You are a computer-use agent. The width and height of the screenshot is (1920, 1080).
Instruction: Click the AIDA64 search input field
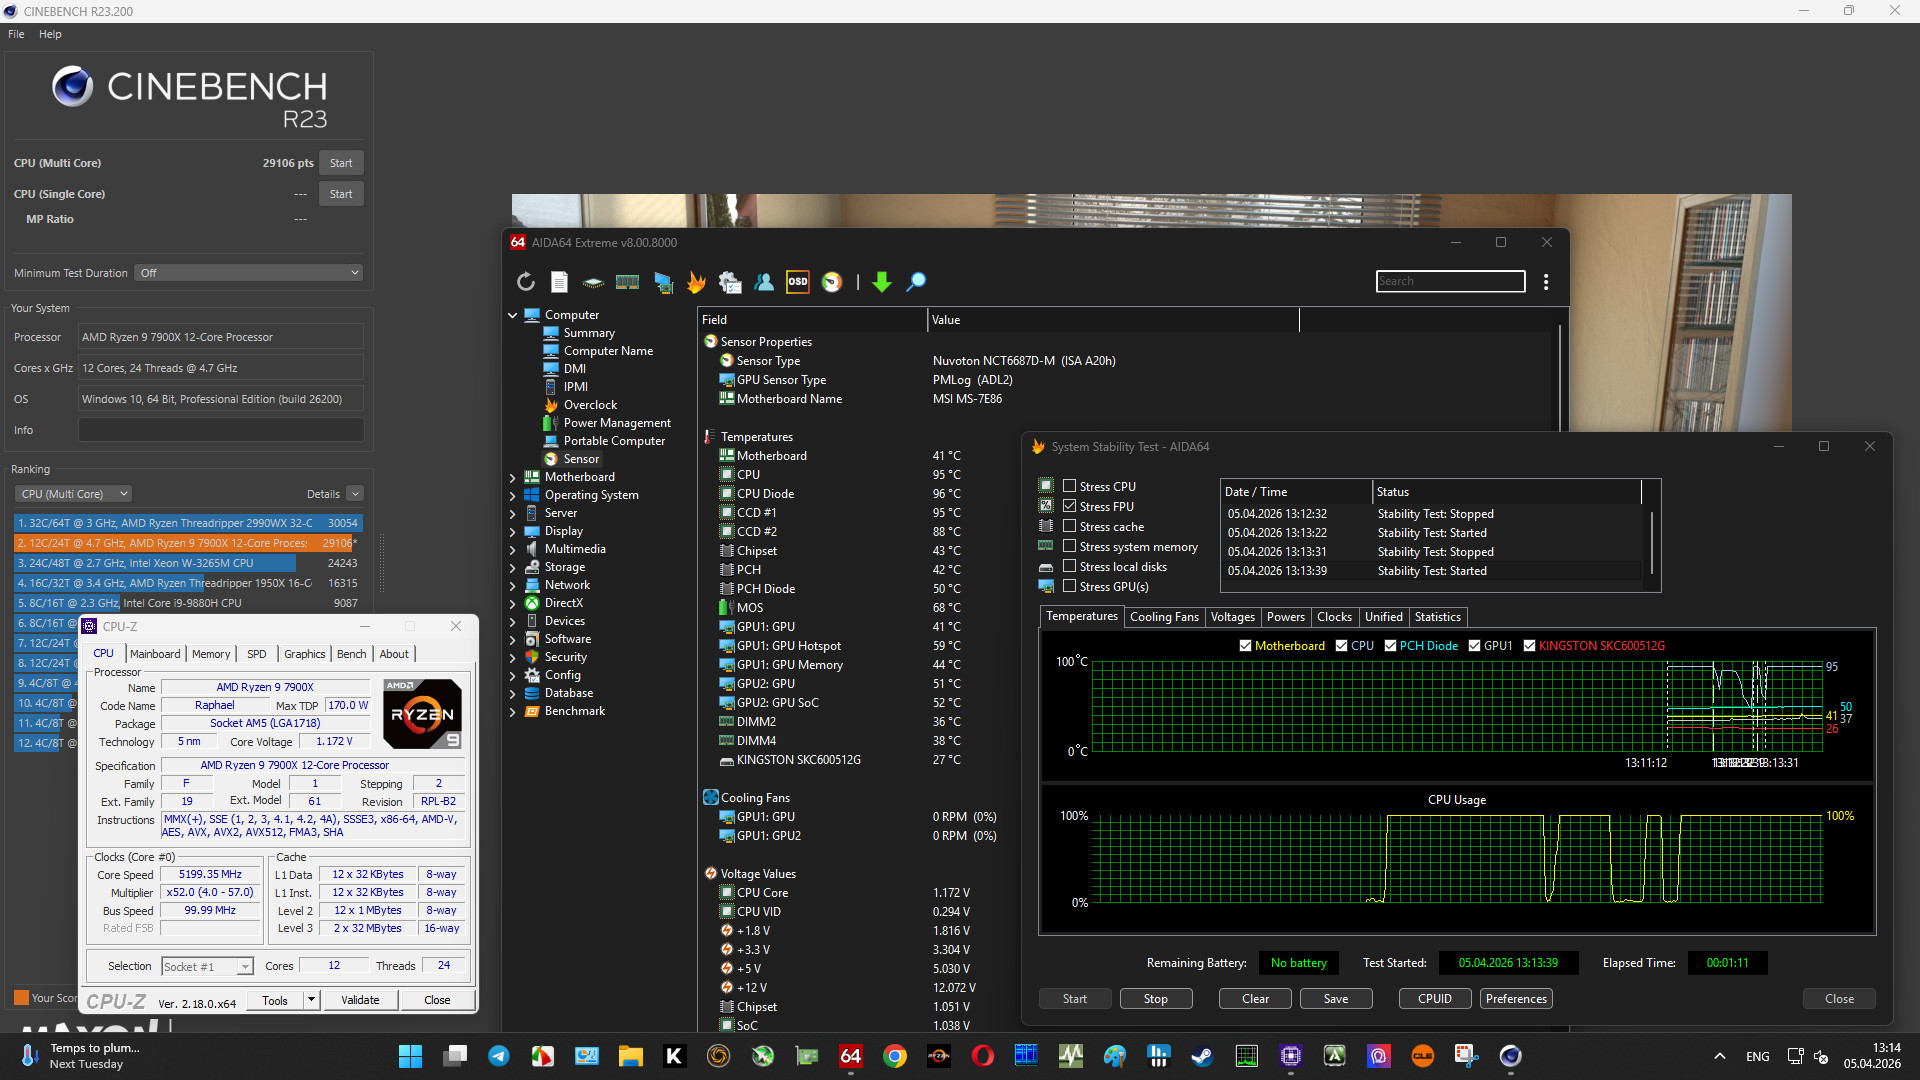click(1449, 282)
